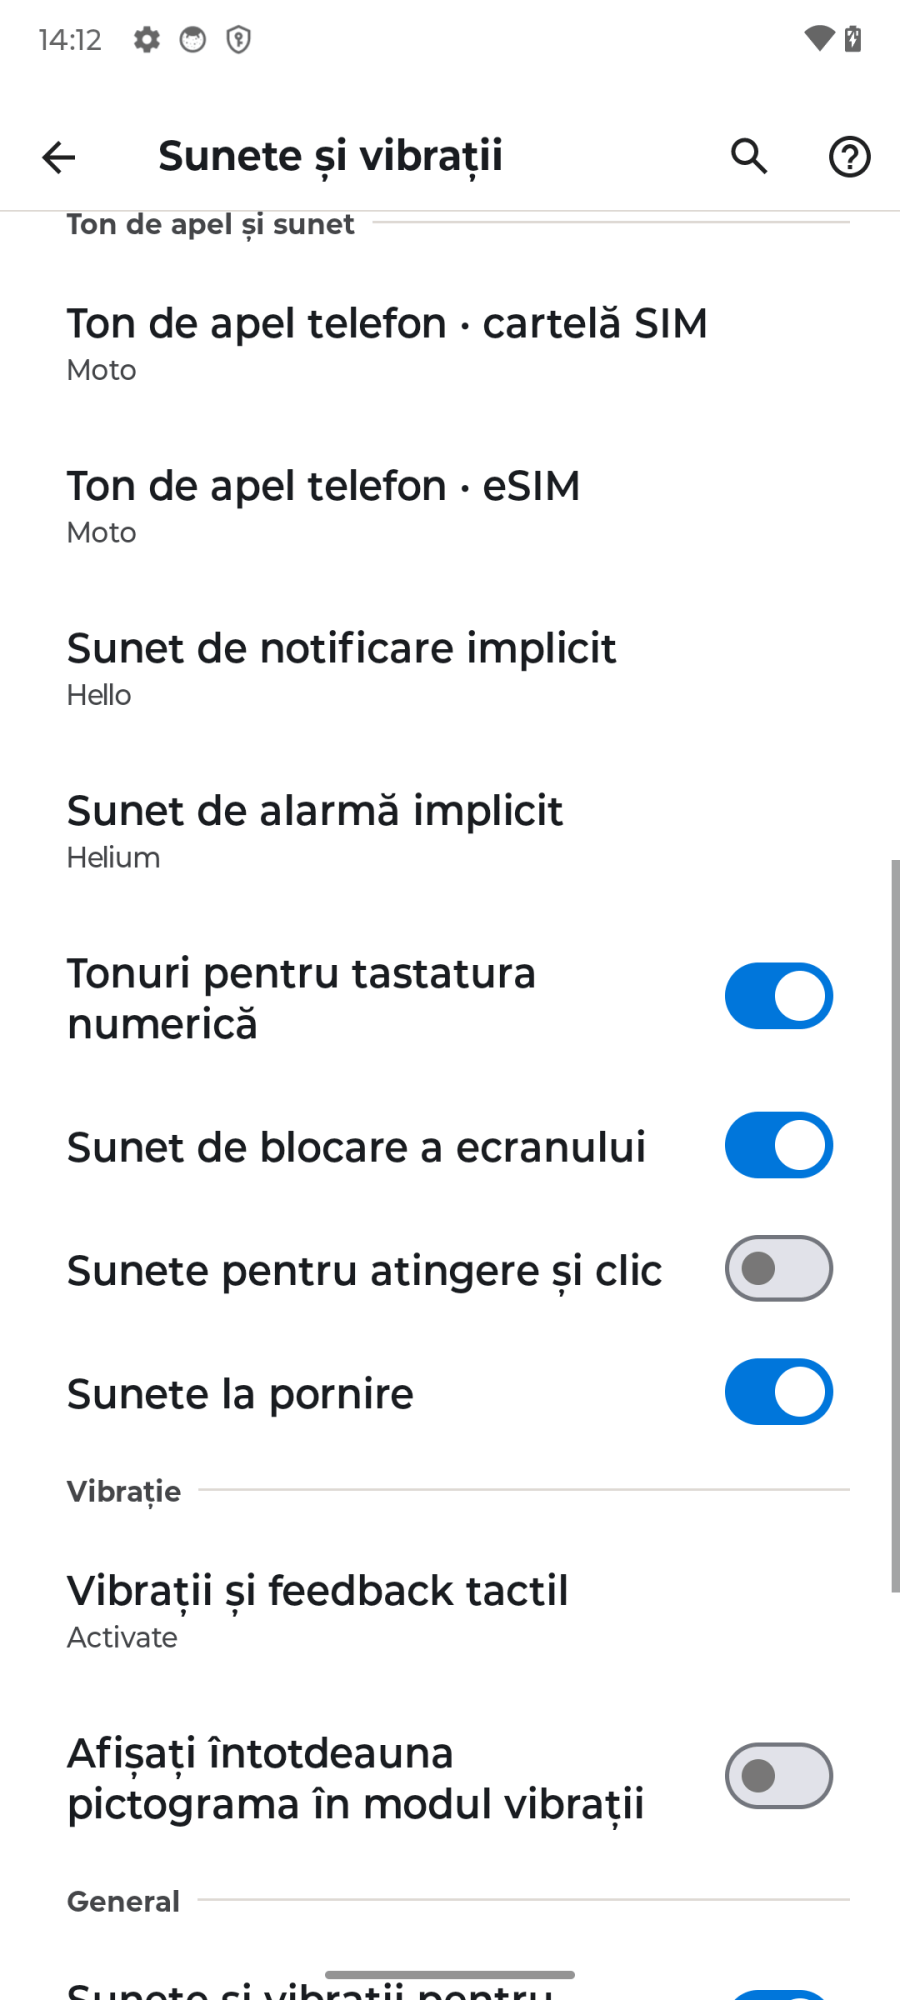Screen dimensions: 900x2000
Task: Open the help question mark icon
Action: pos(849,157)
